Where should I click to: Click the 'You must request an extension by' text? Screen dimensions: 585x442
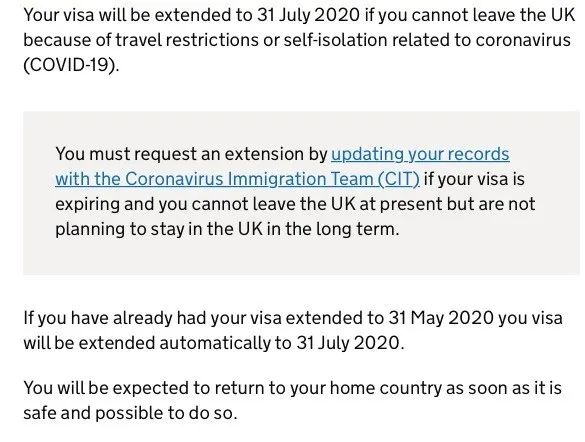click(191, 154)
